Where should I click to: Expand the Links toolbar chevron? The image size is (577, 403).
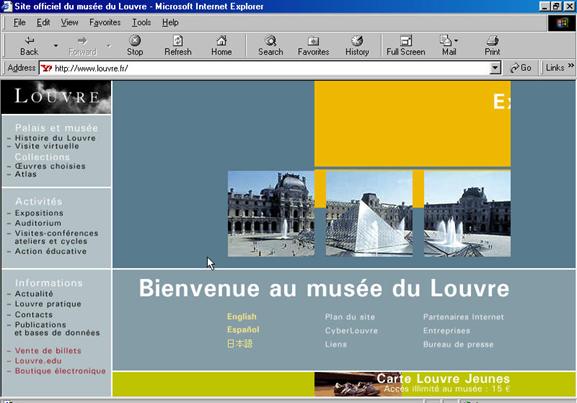pyautogui.click(x=571, y=66)
